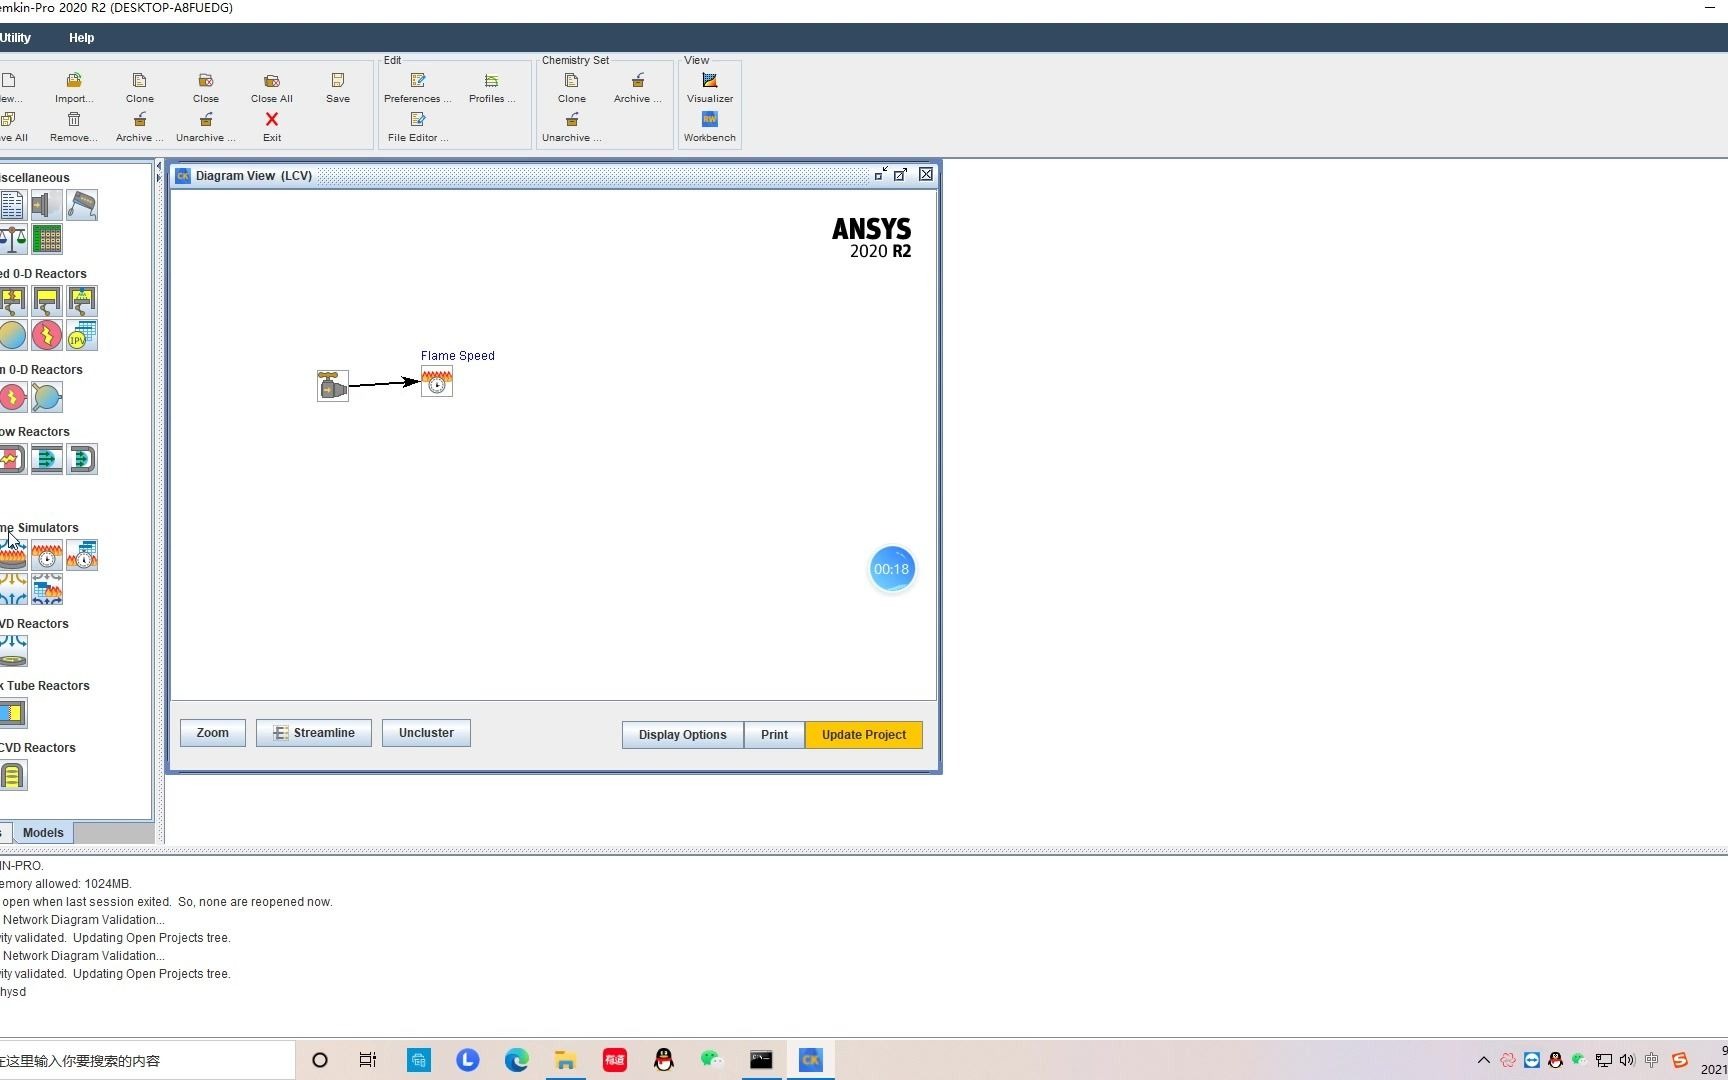Select the red lightning closed plasma reactor icon

coord(47,336)
